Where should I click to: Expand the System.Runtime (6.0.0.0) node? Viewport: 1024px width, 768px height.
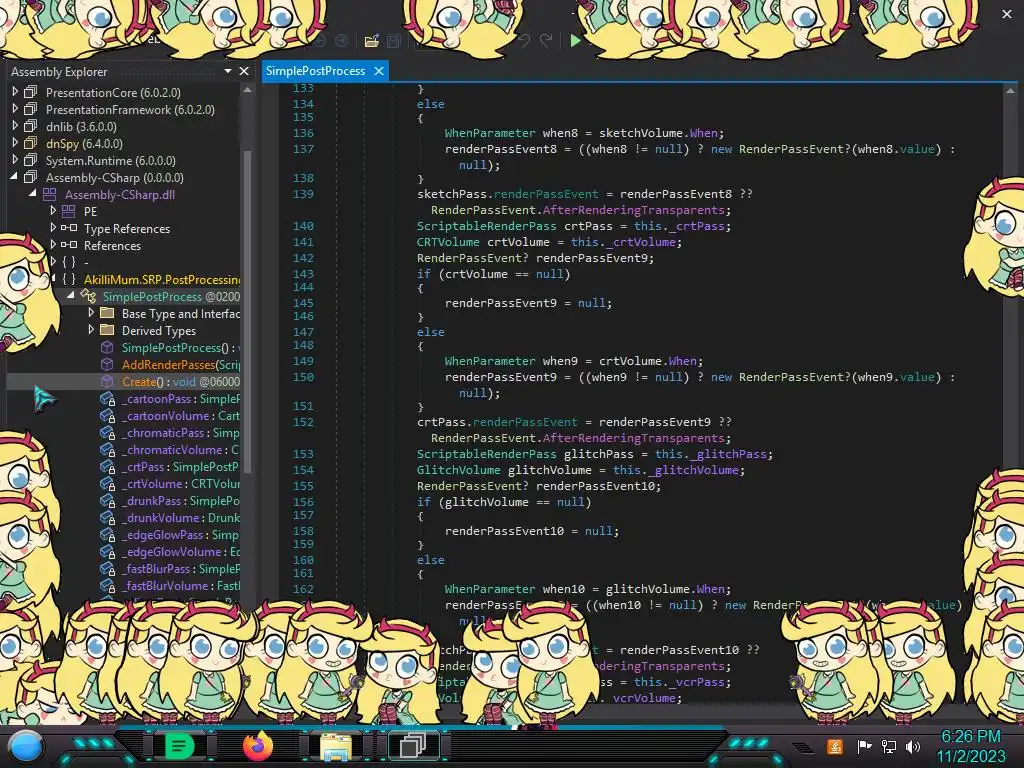(x=15, y=160)
